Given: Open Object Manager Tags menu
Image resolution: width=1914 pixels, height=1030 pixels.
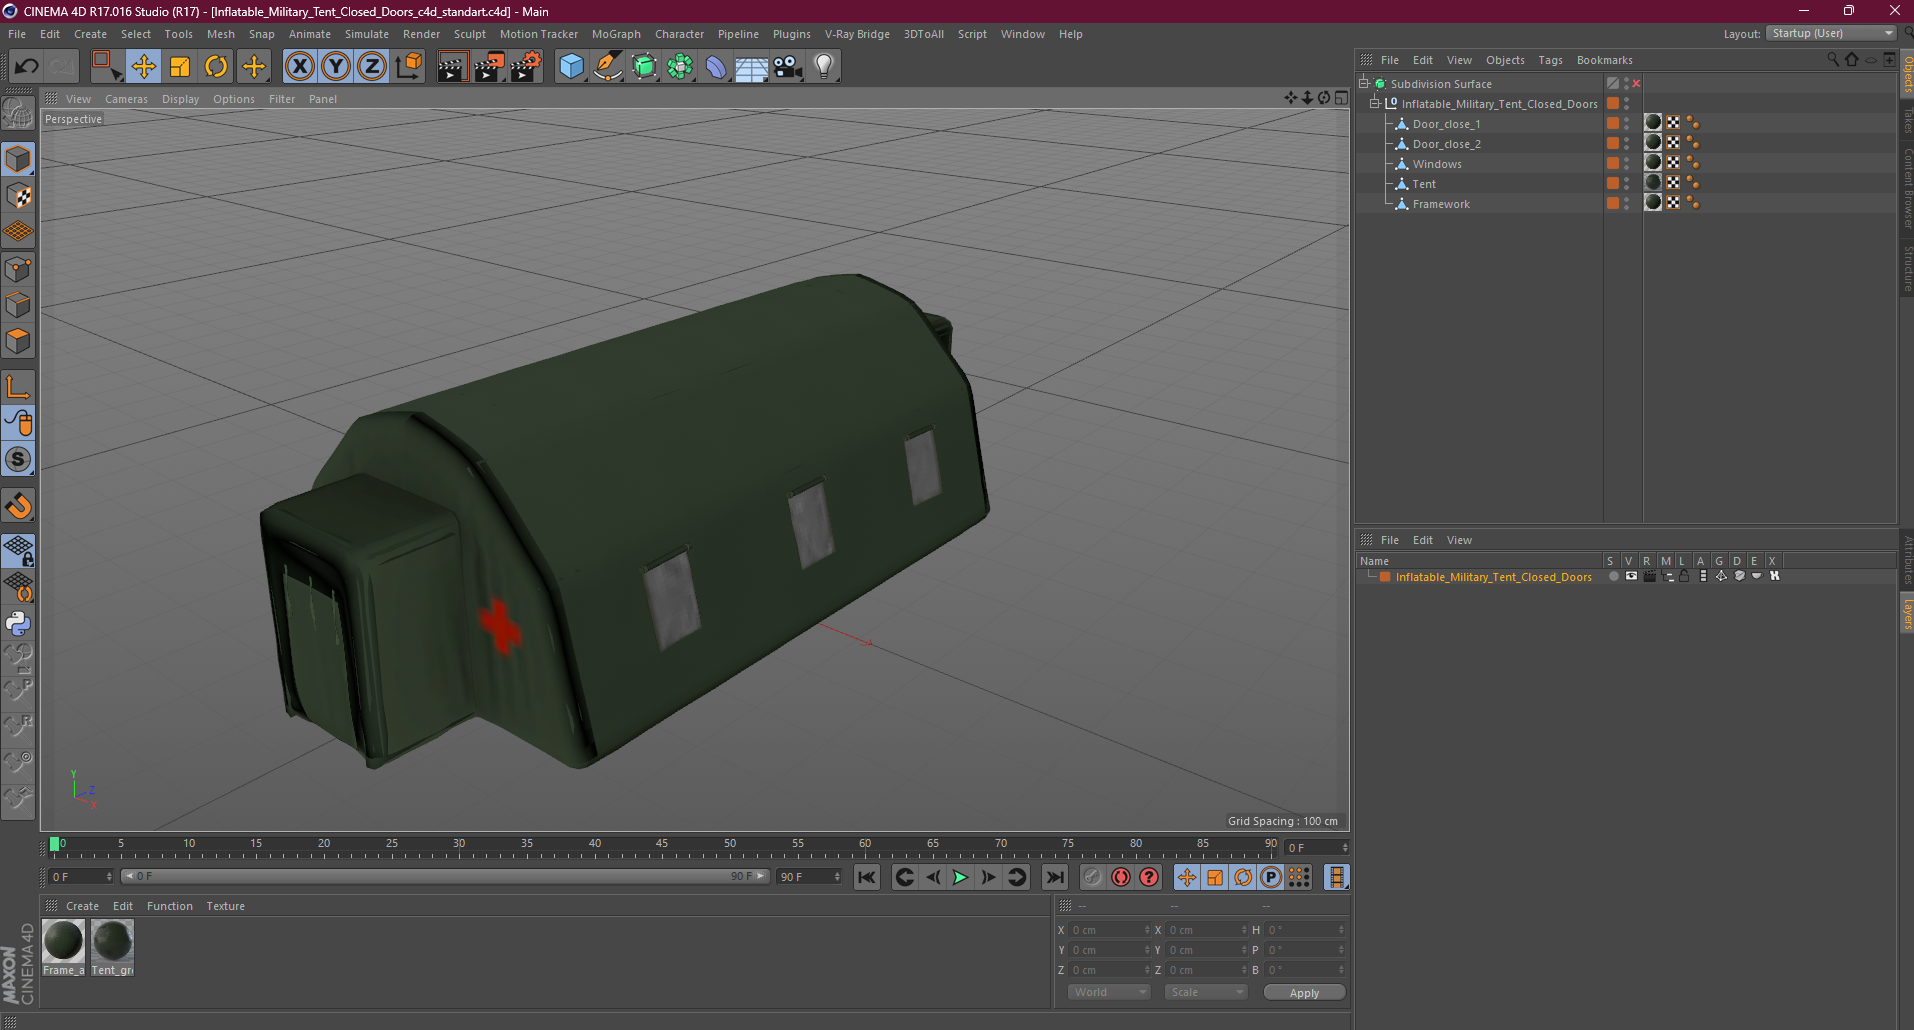Looking at the screenshot, I should click(1550, 60).
